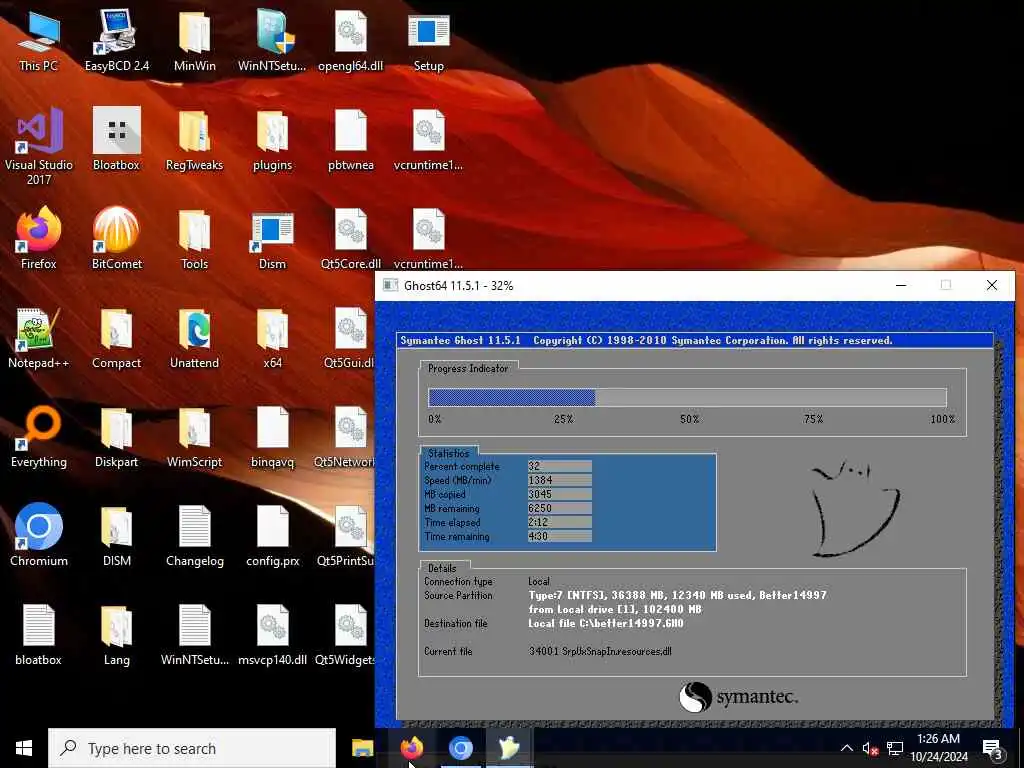1024x768 pixels.
Task: Click the Ghost progress indicator bar
Action: pyautogui.click(x=687, y=397)
